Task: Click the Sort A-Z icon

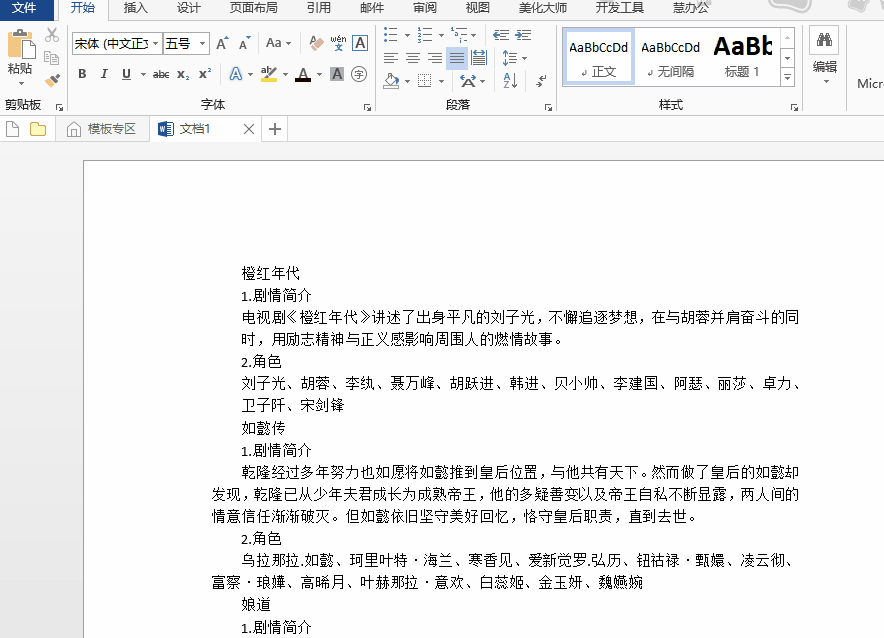Action: (x=510, y=81)
